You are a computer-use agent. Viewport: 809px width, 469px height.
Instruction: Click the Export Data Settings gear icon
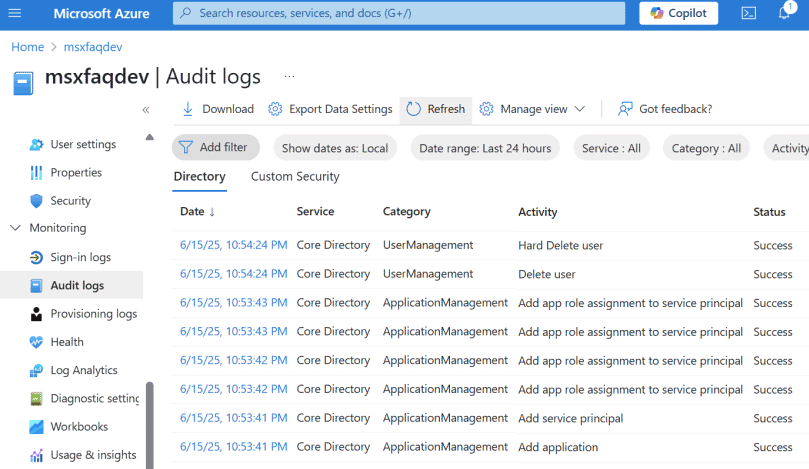(x=275, y=109)
